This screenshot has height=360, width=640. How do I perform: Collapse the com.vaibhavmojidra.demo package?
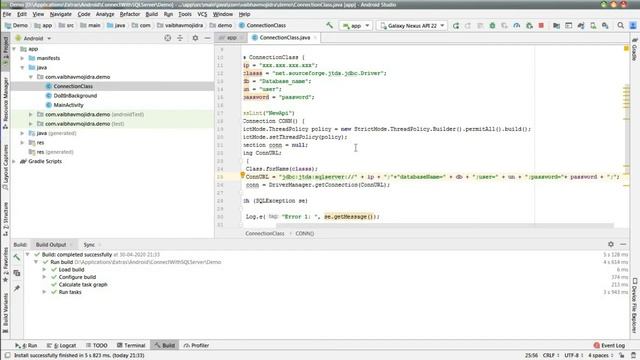click(31, 77)
